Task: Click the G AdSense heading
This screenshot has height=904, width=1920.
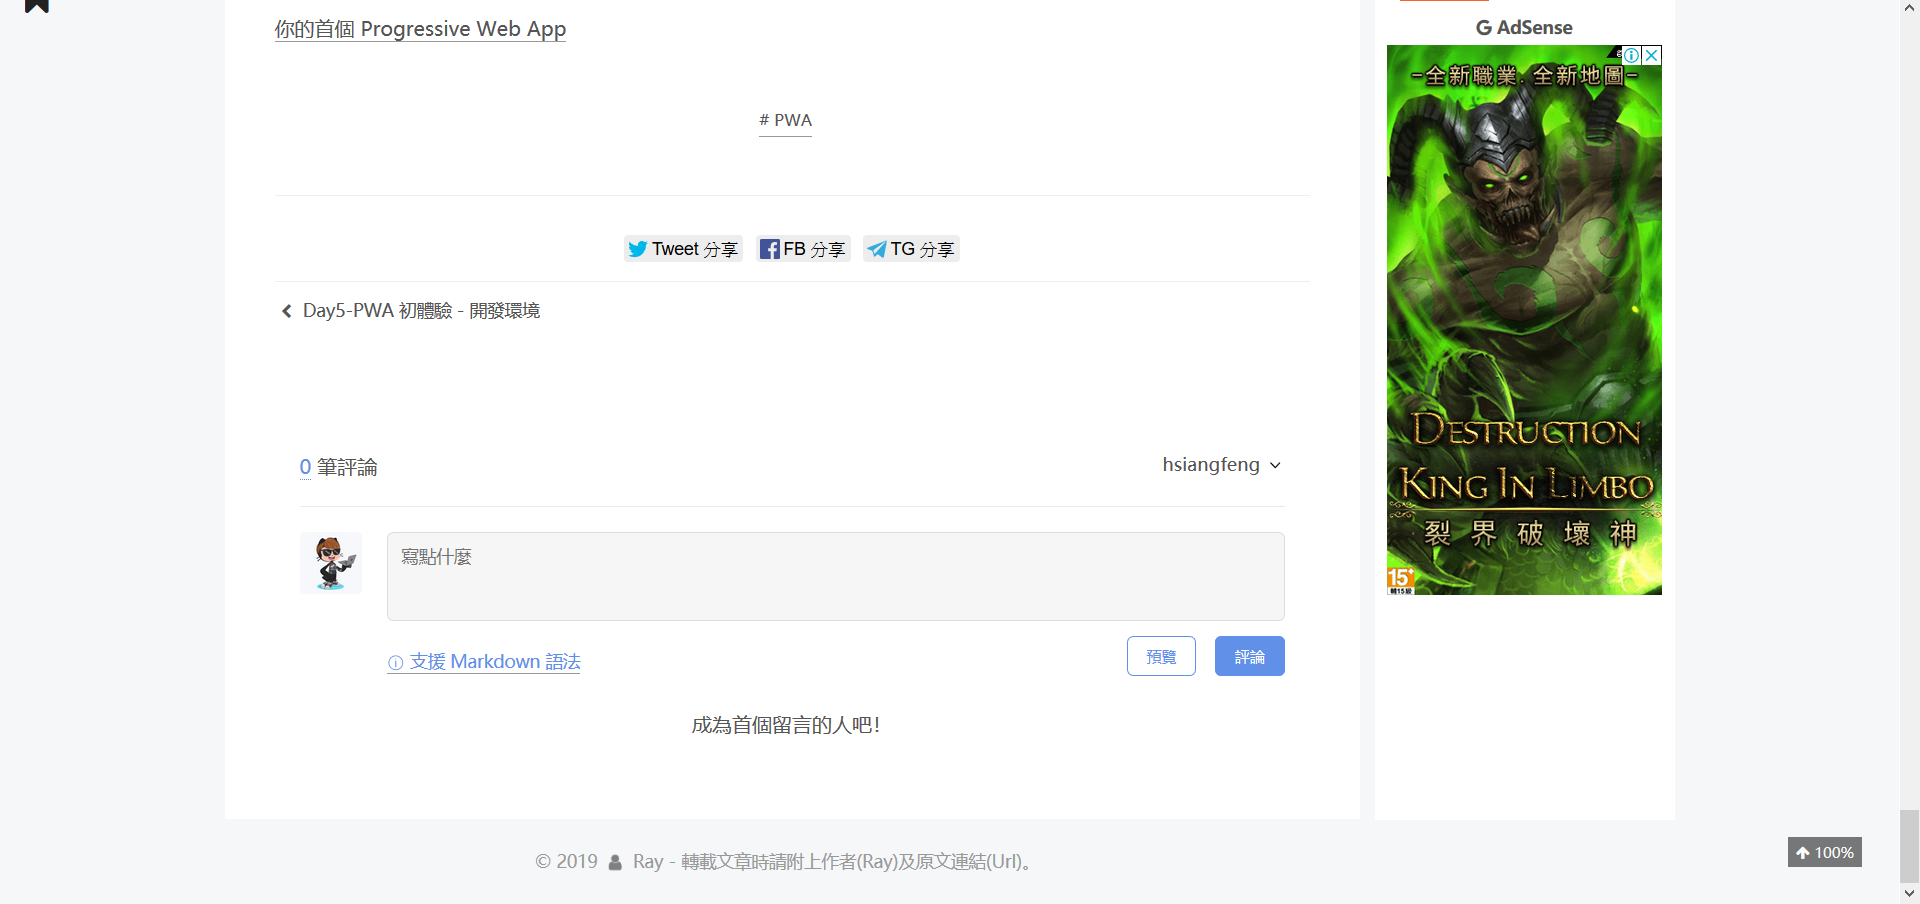Action: click(x=1524, y=28)
